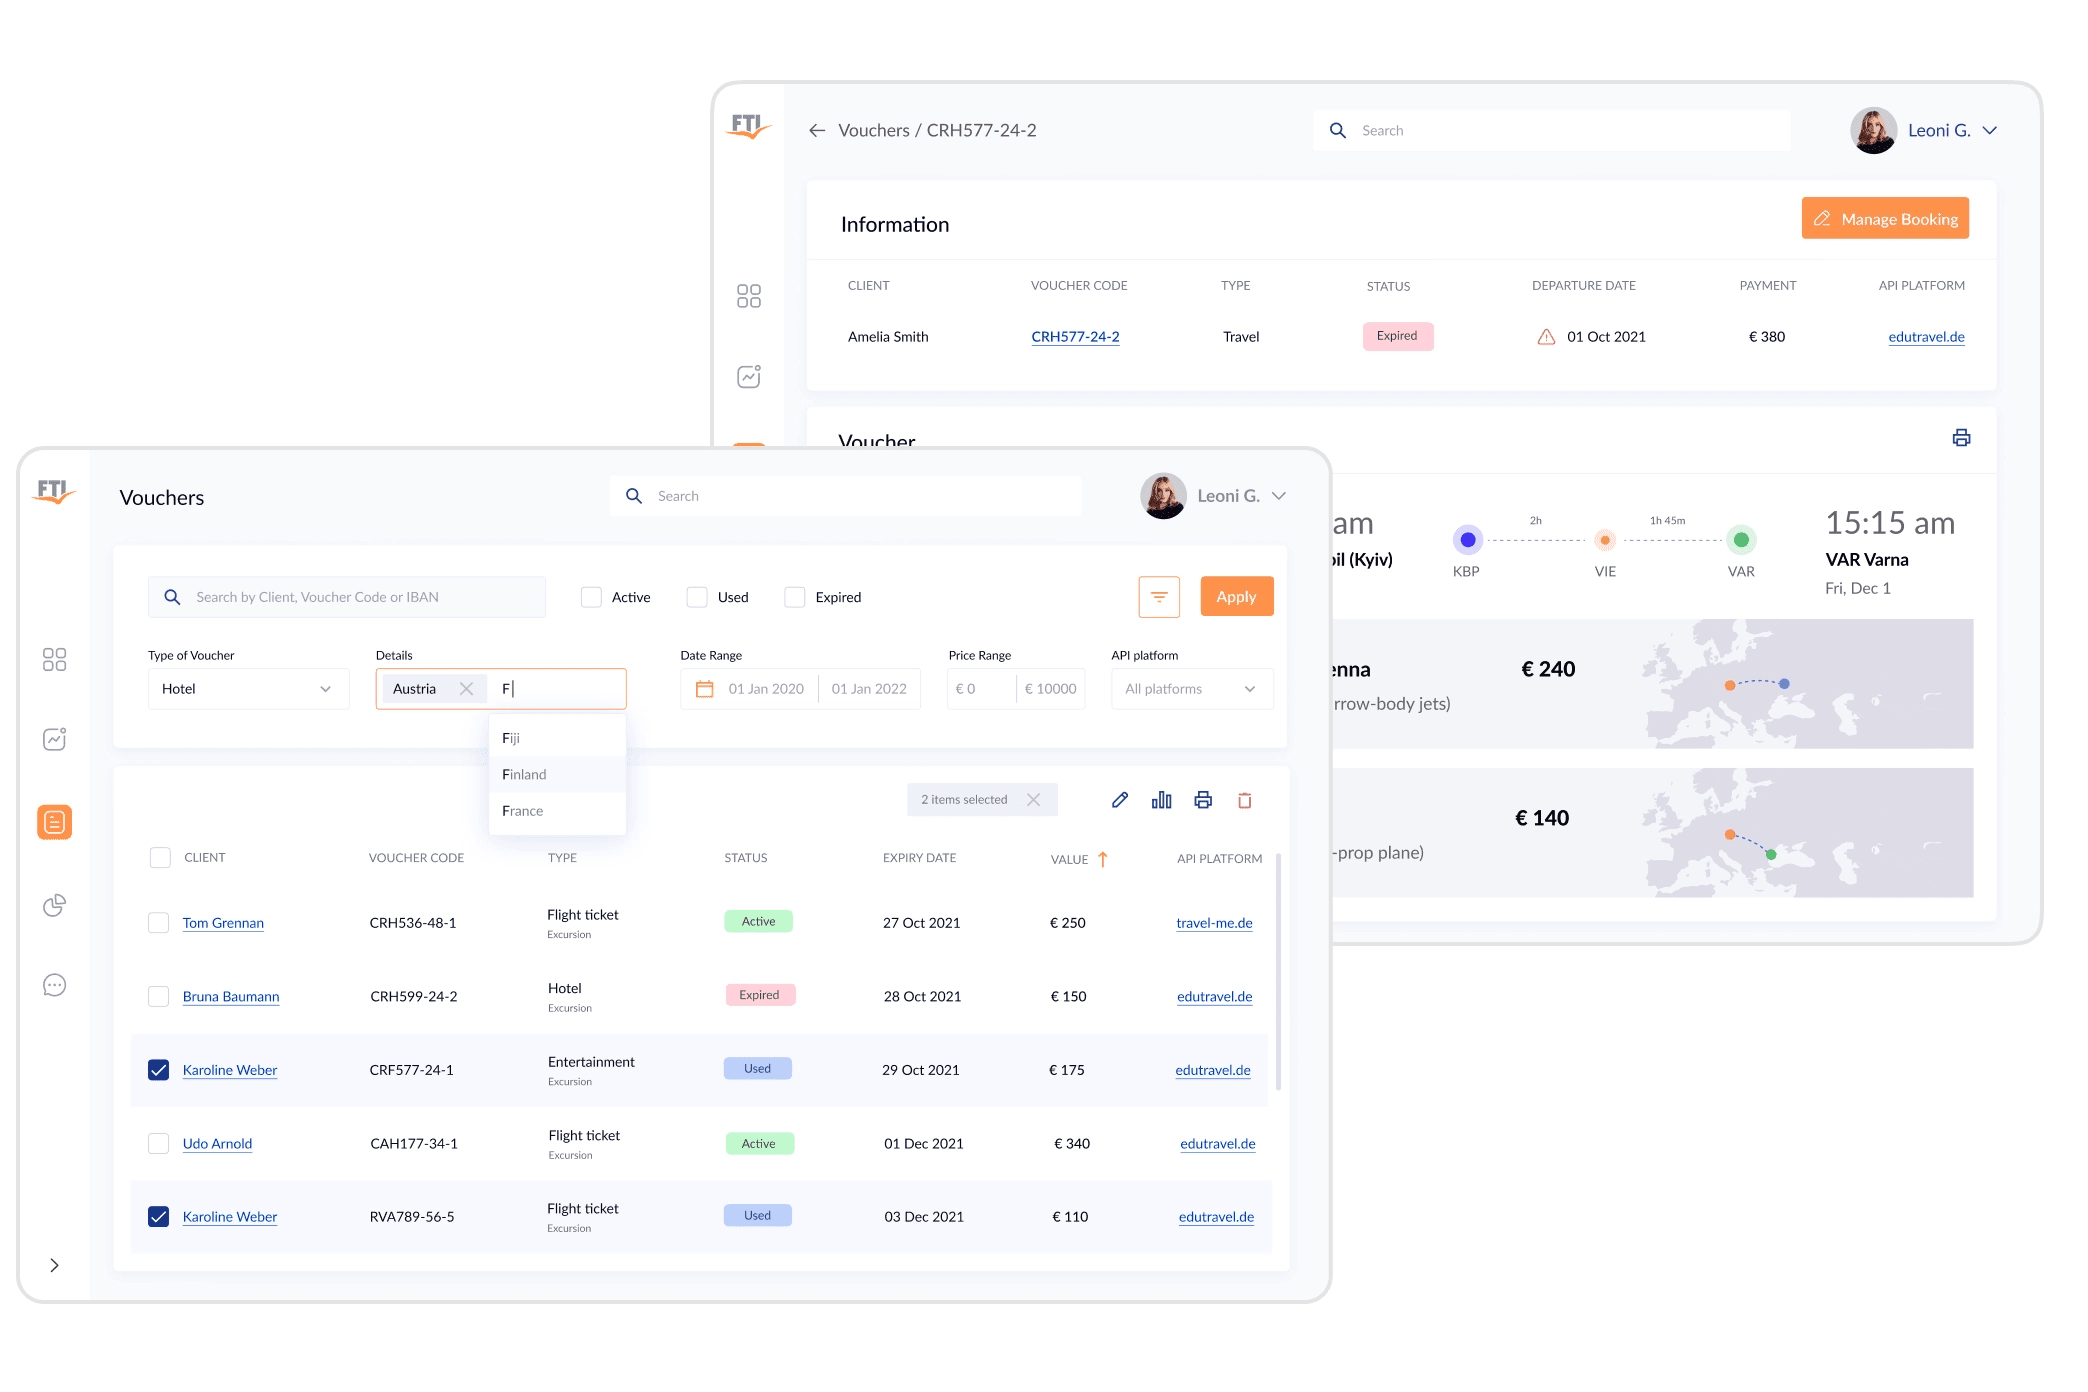
Task: Open the pie chart reports sidebar icon
Action: point(55,905)
